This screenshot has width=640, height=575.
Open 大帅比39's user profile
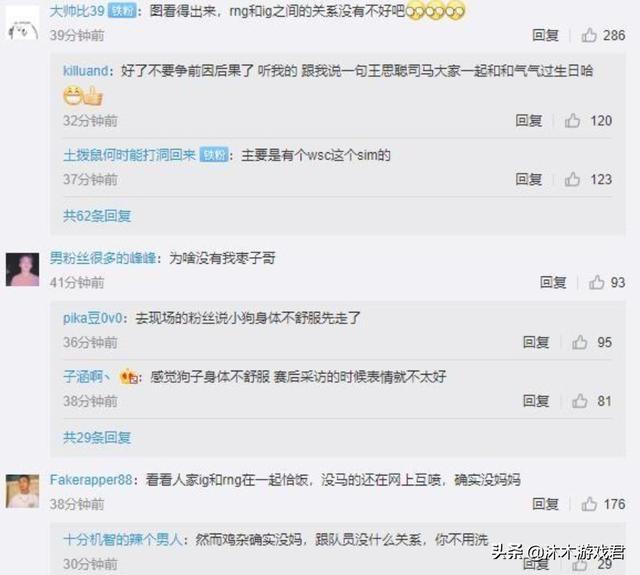(x=78, y=11)
